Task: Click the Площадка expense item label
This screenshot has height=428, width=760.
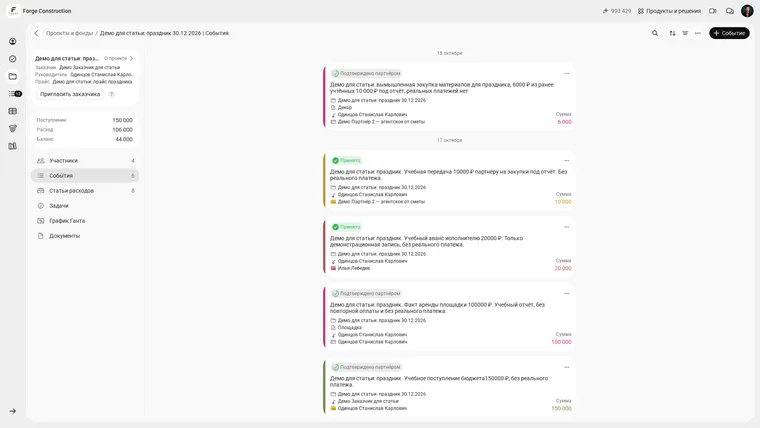Action: coord(349,328)
